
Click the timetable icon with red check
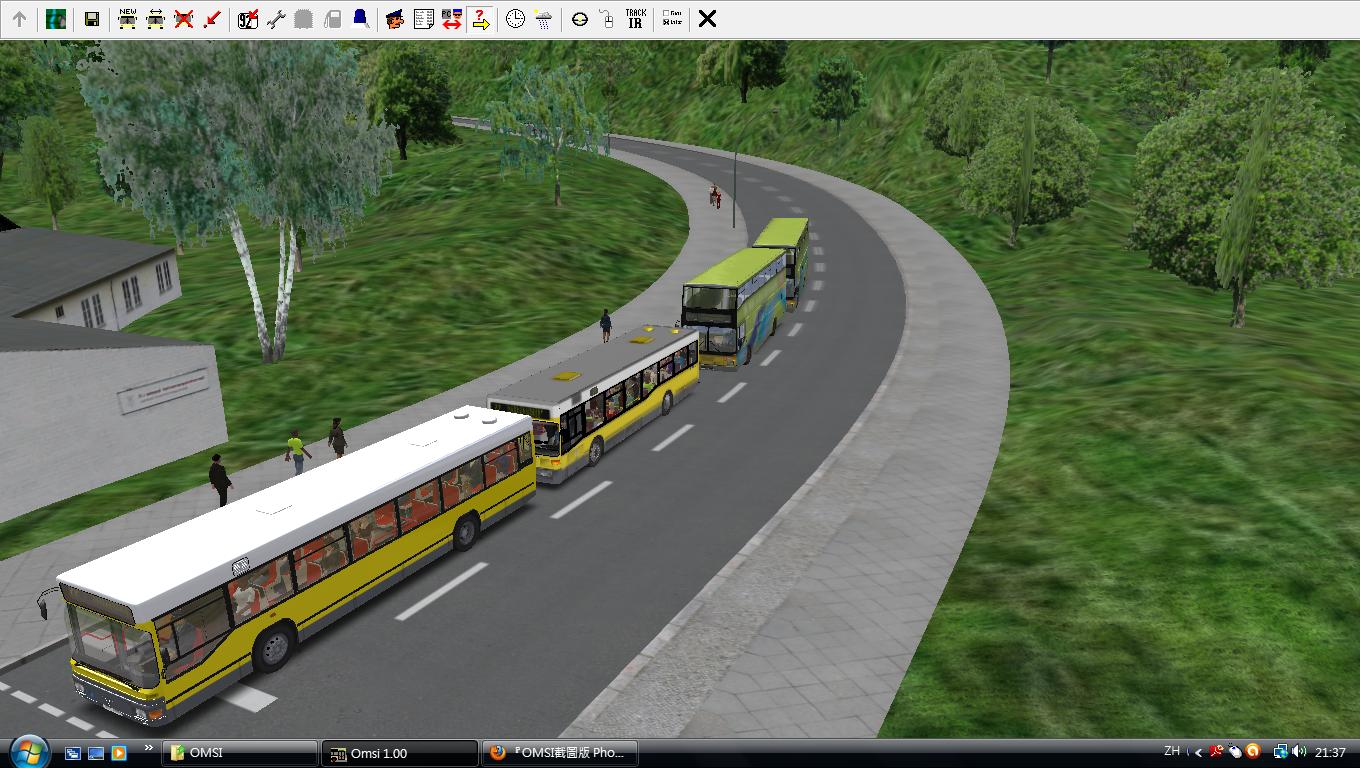(248, 19)
